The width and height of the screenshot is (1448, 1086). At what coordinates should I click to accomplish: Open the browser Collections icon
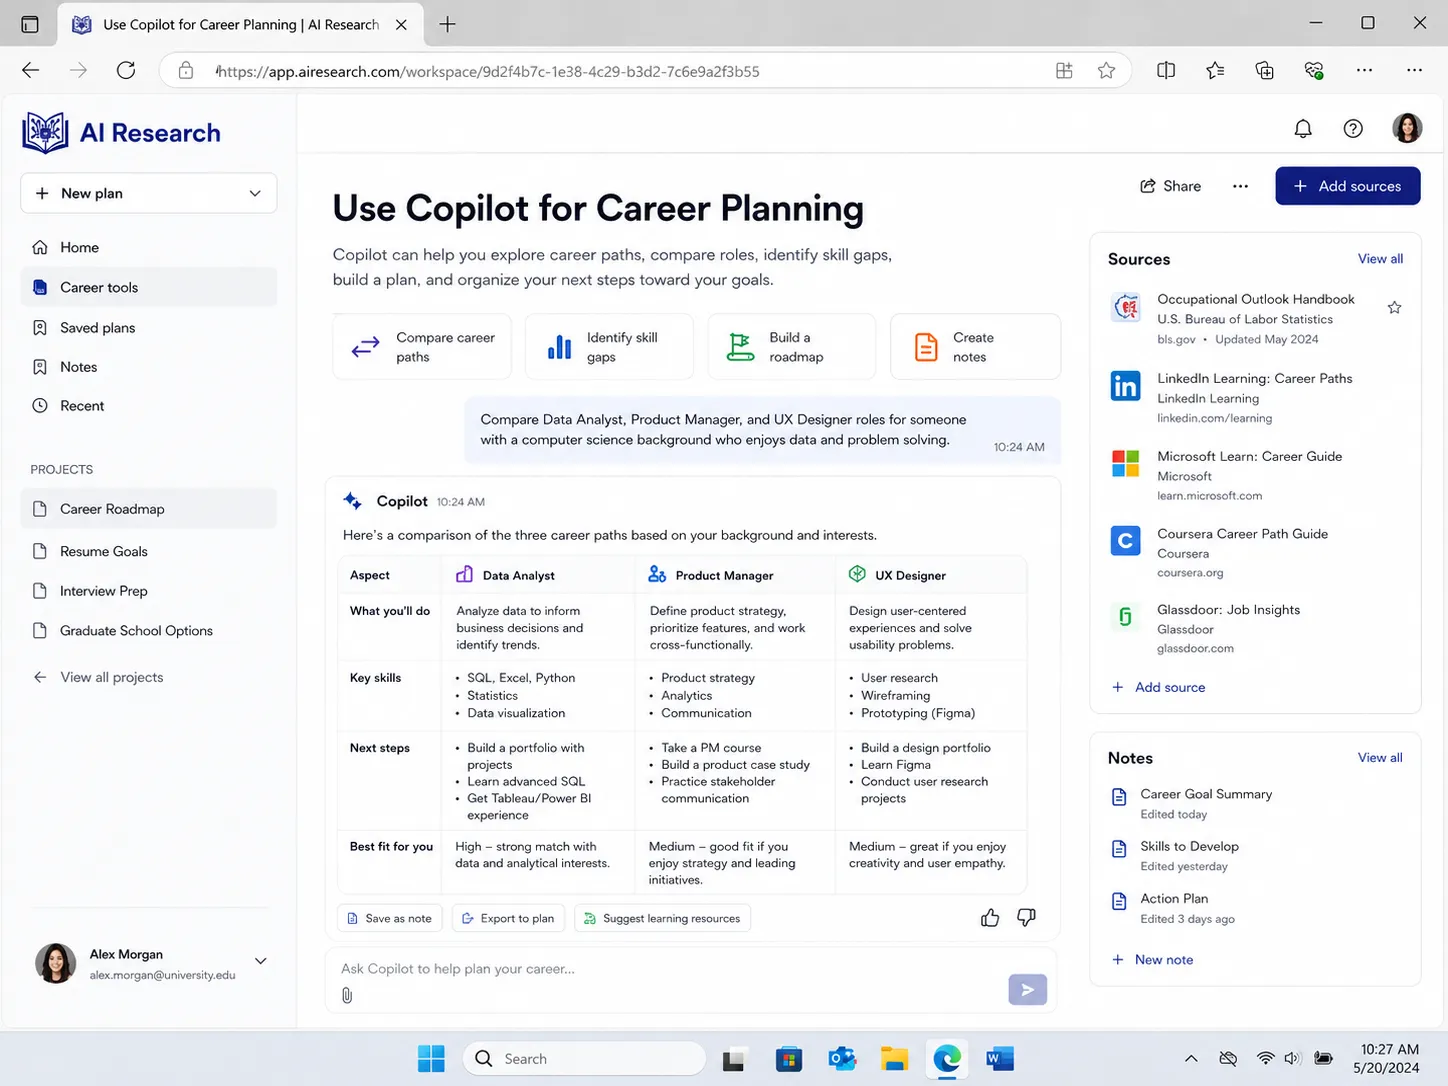pos(1265,70)
